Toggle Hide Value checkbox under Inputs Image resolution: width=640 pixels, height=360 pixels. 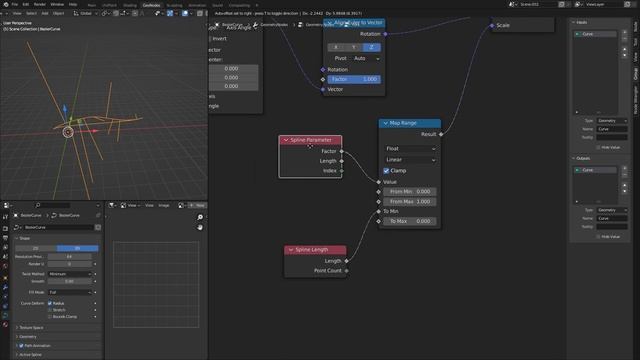(598, 147)
